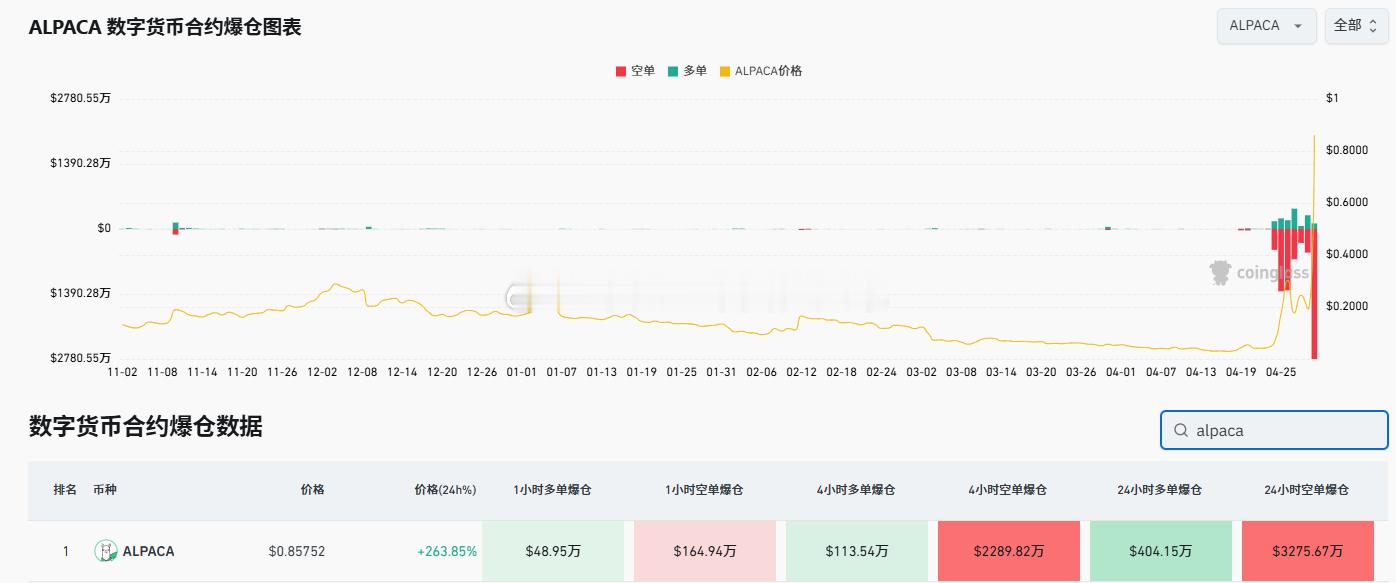1396x583 pixels.
Task: Click the $0.8000 price axis label
Action: (1346, 150)
